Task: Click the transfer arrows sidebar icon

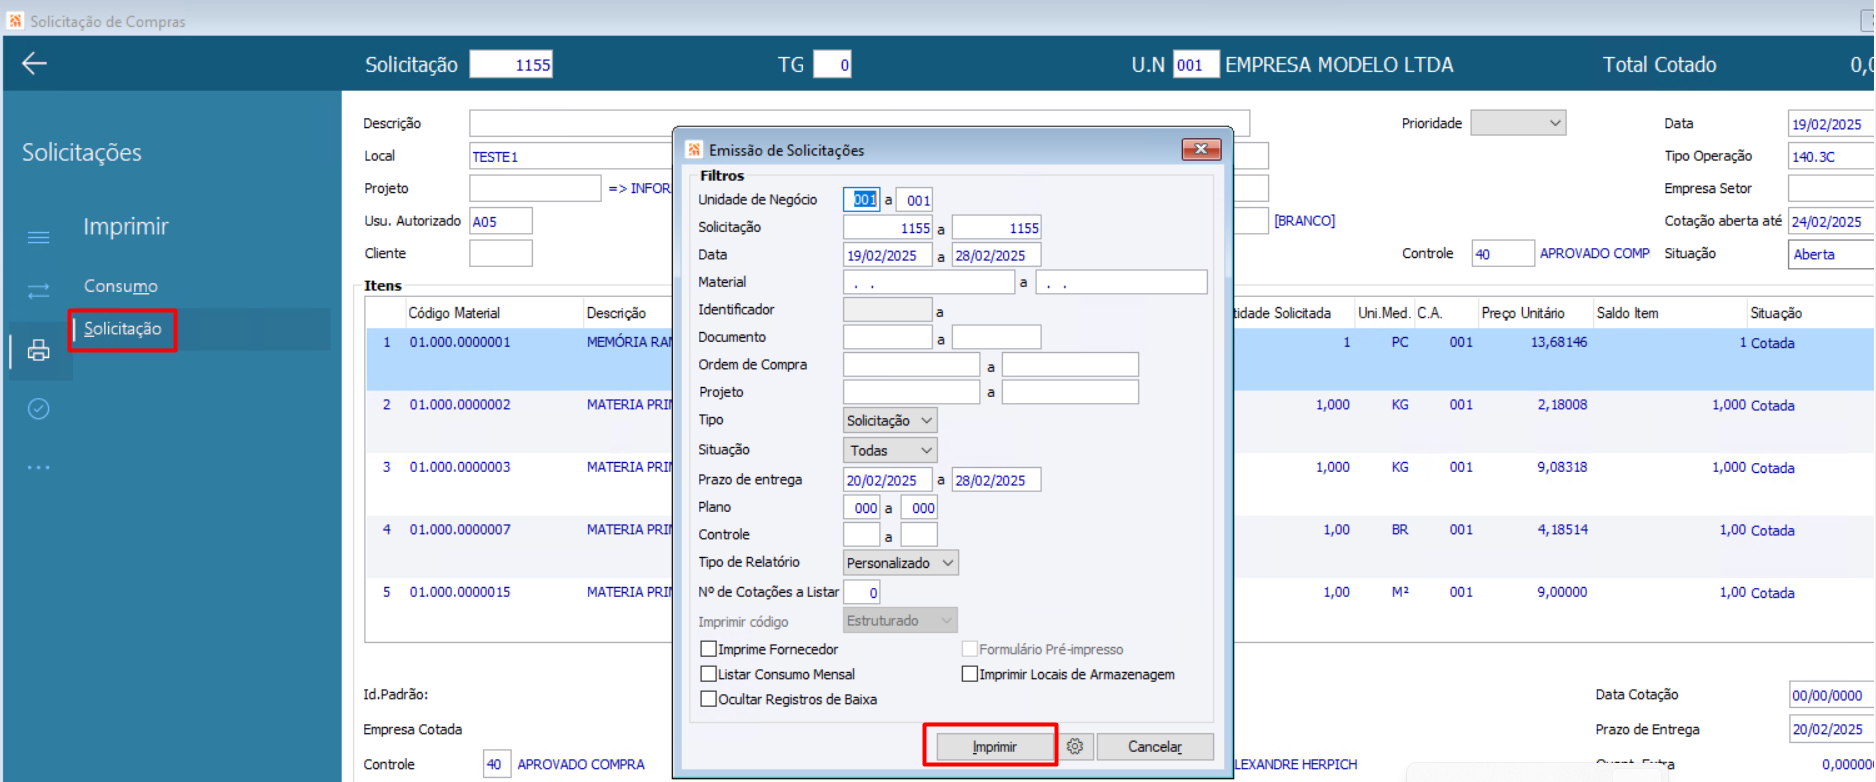Action: 38,291
